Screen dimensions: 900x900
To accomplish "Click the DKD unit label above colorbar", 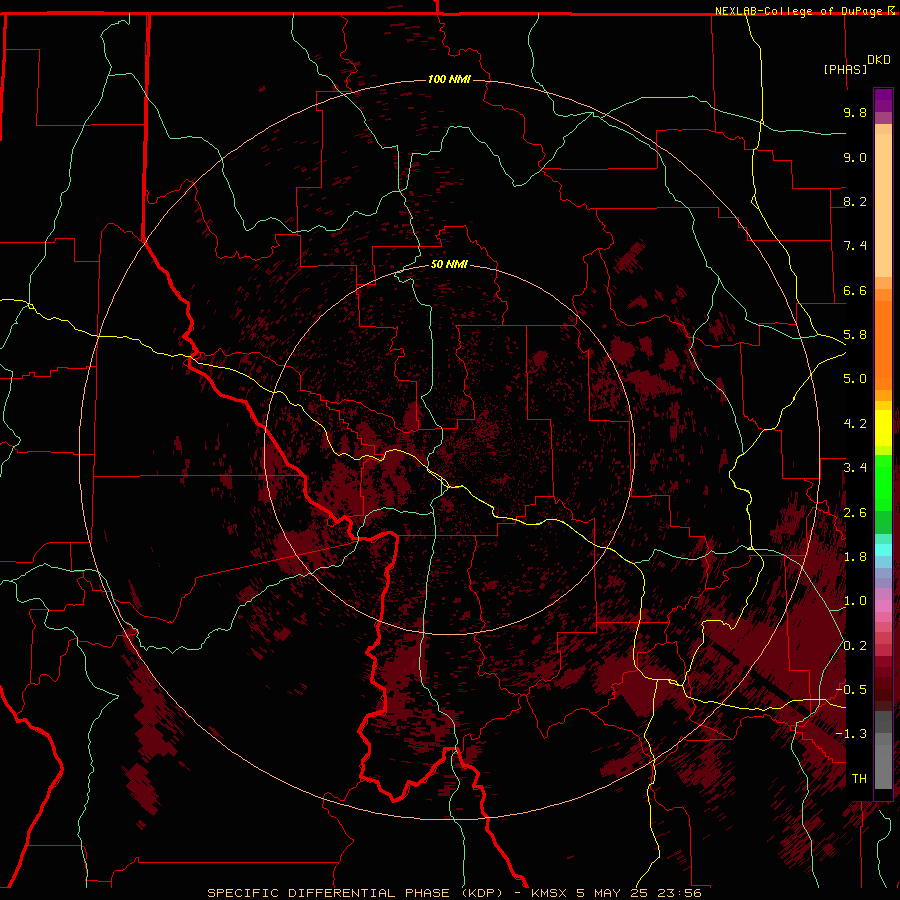I will pyautogui.click(x=879, y=60).
